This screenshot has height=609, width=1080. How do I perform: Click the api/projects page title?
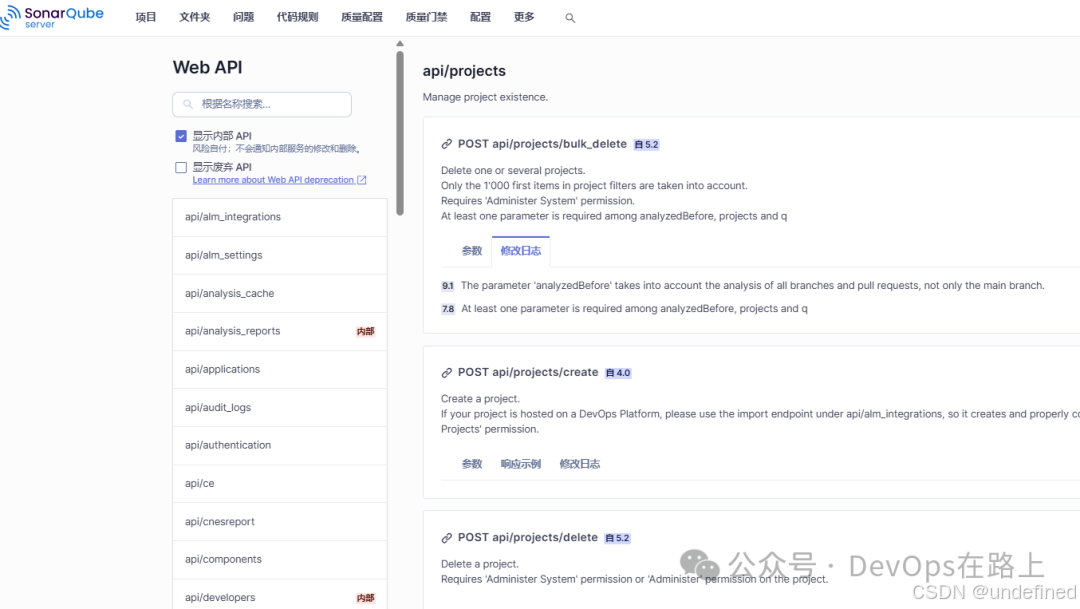(464, 71)
